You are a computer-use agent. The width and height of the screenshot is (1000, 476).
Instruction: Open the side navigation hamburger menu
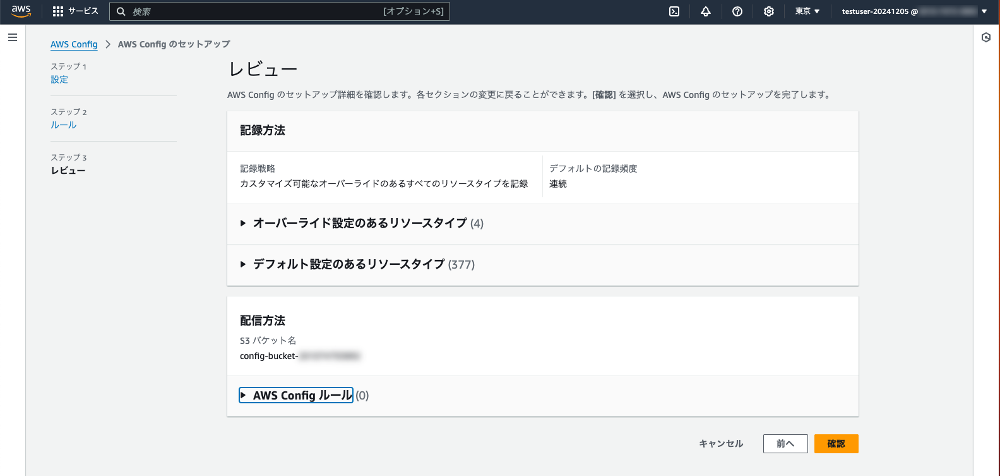click(x=12, y=38)
